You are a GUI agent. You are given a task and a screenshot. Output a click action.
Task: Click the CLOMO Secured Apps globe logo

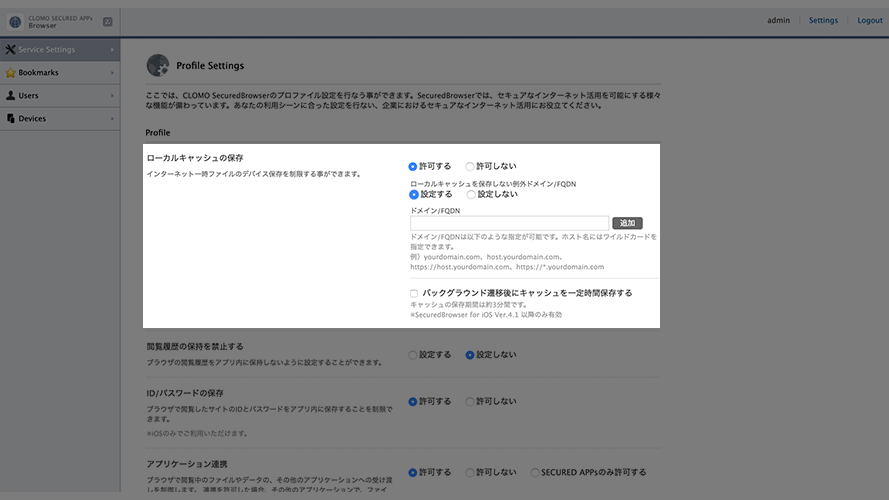(15, 22)
